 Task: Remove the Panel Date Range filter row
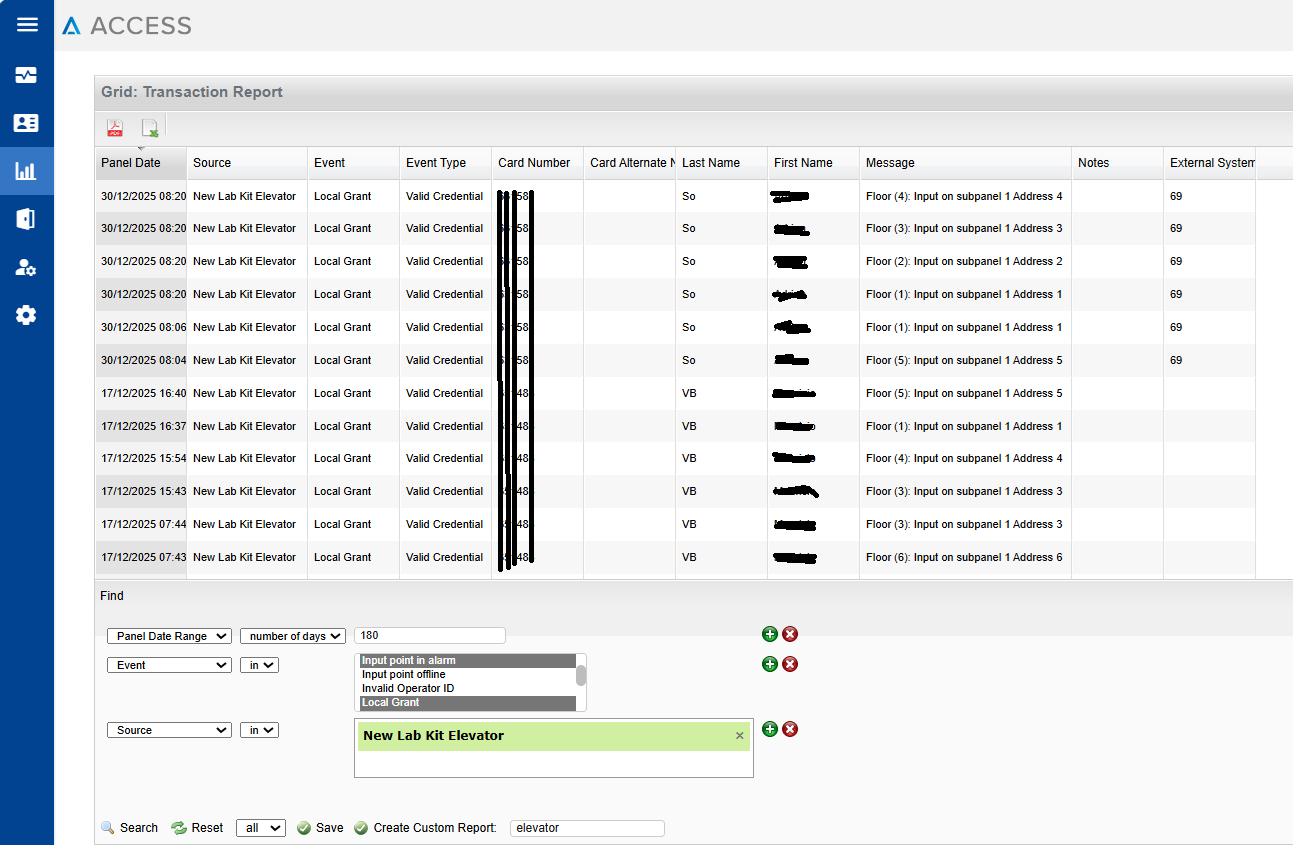click(x=790, y=634)
